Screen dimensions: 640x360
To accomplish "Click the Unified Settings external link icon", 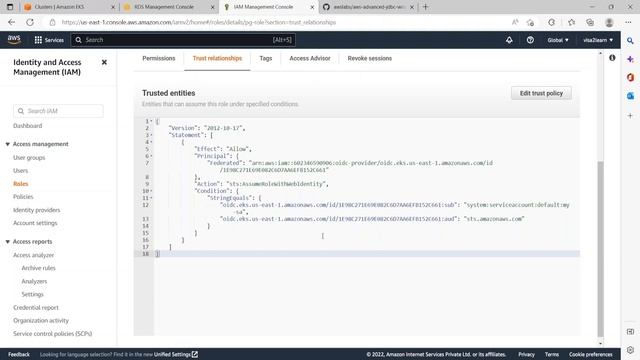I will point(195,354).
